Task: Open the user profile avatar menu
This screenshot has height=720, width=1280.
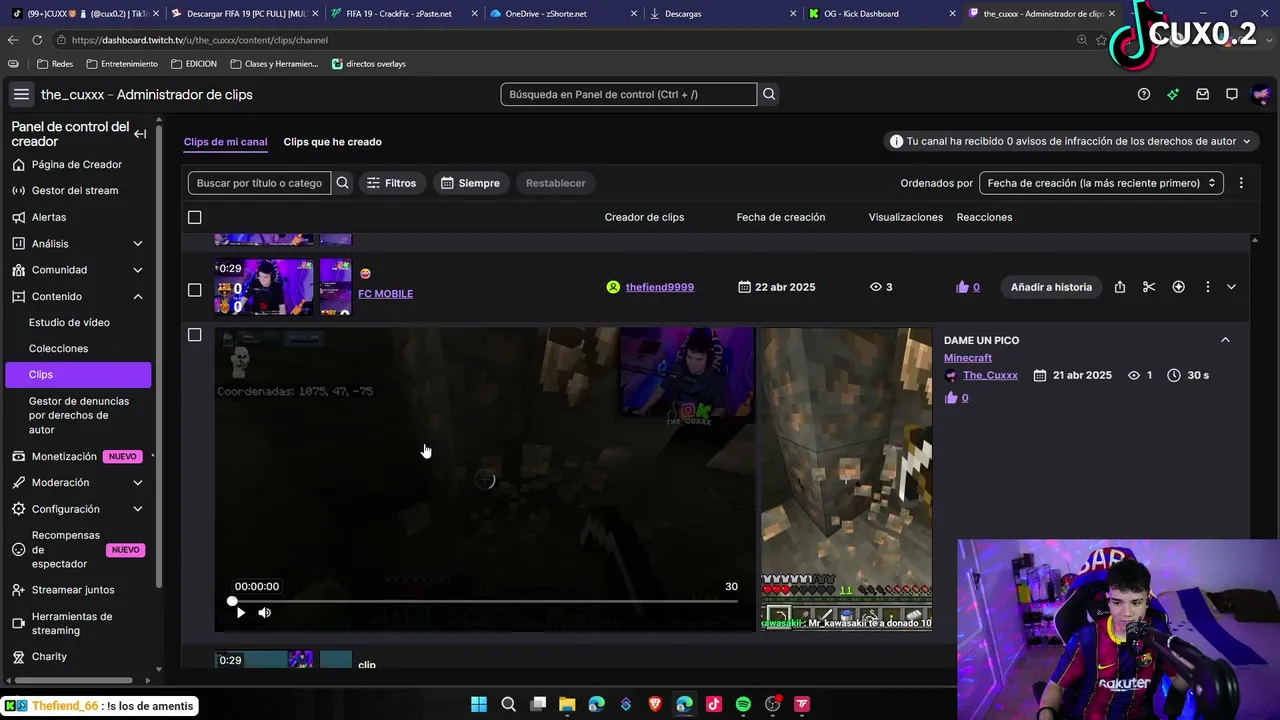Action: (1261, 94)
